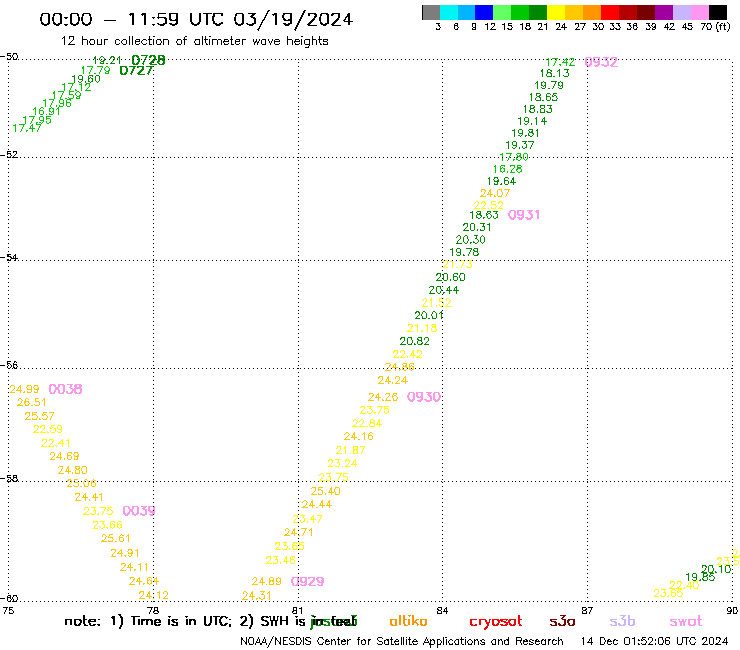Image resolution: width=740 pixels, height=650 pixels.
Task: Click the orange 30 ft legend swatch
Action: pos(592,12)
